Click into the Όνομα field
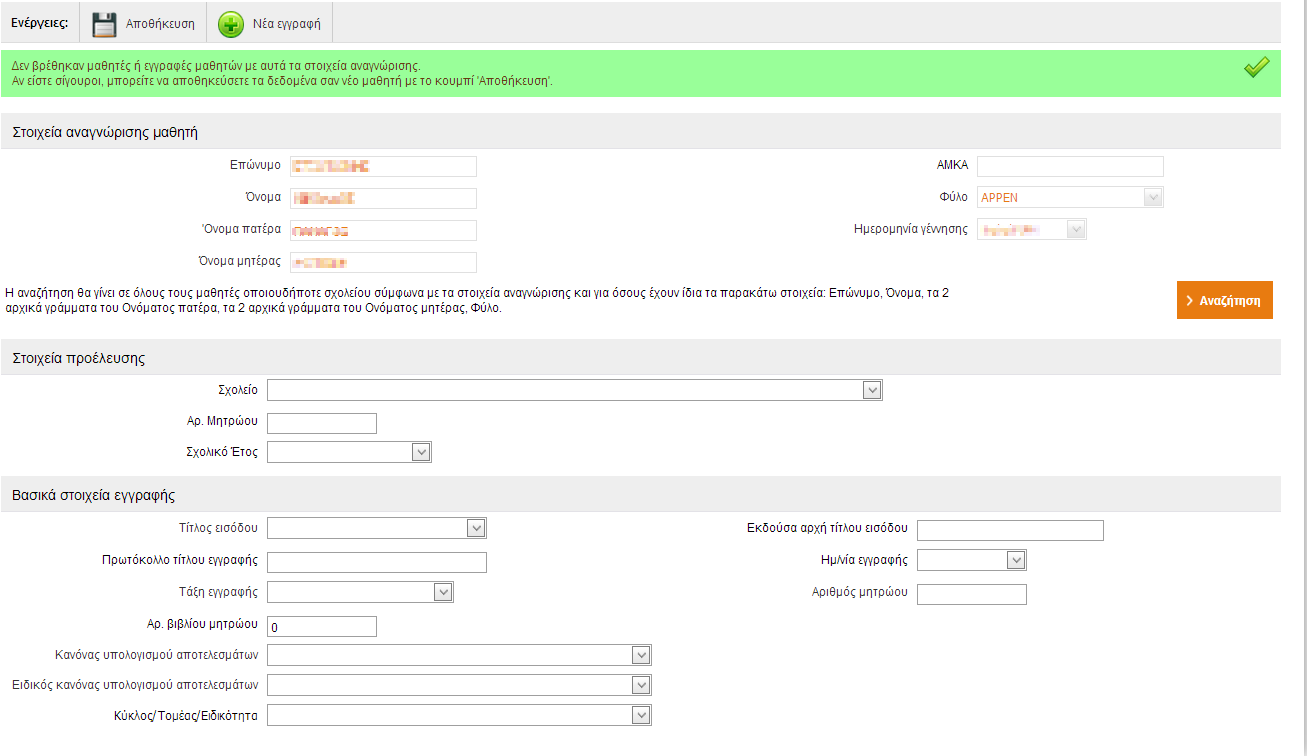 tap(383, 198)
